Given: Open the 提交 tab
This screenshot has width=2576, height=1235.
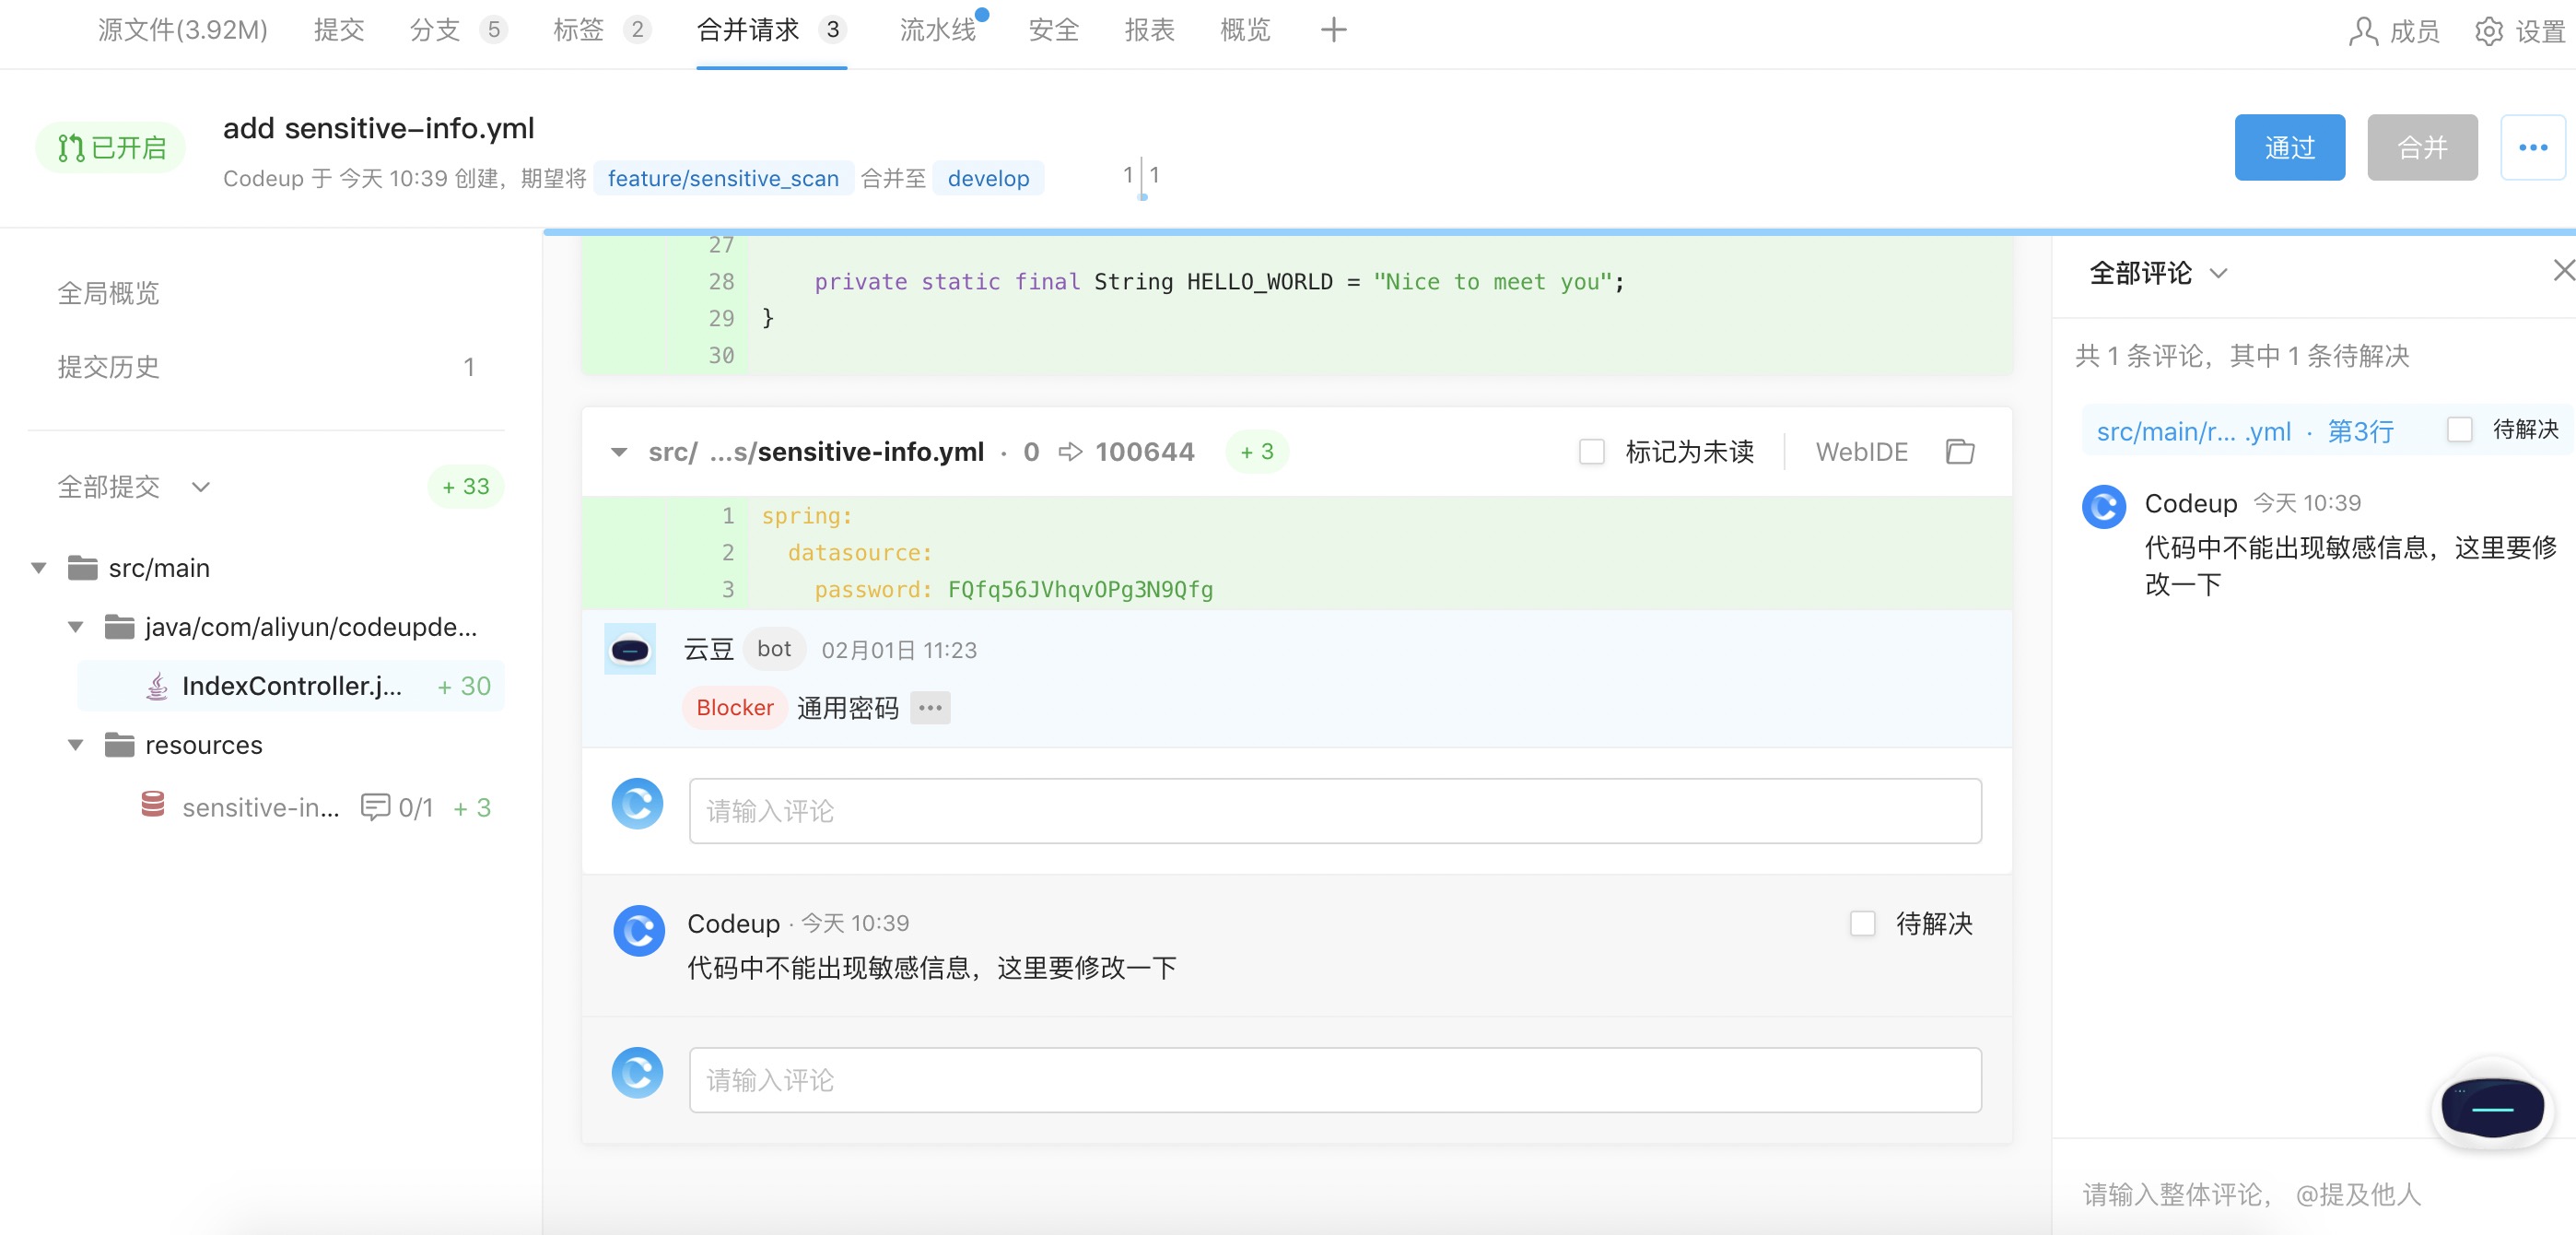Looking at the screenshot, I should (x=339, y=30).
